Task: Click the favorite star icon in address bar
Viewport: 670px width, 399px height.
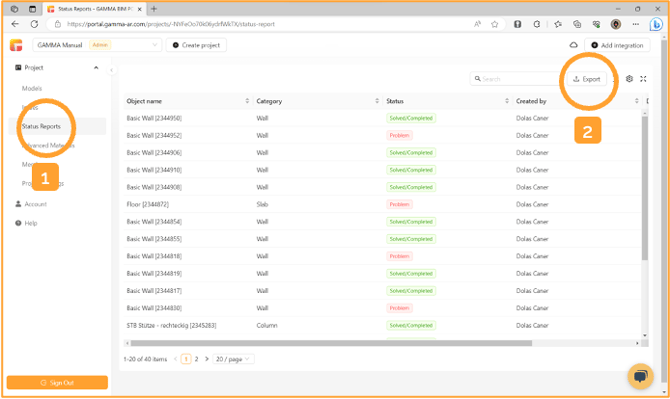Action: (494, 24)
